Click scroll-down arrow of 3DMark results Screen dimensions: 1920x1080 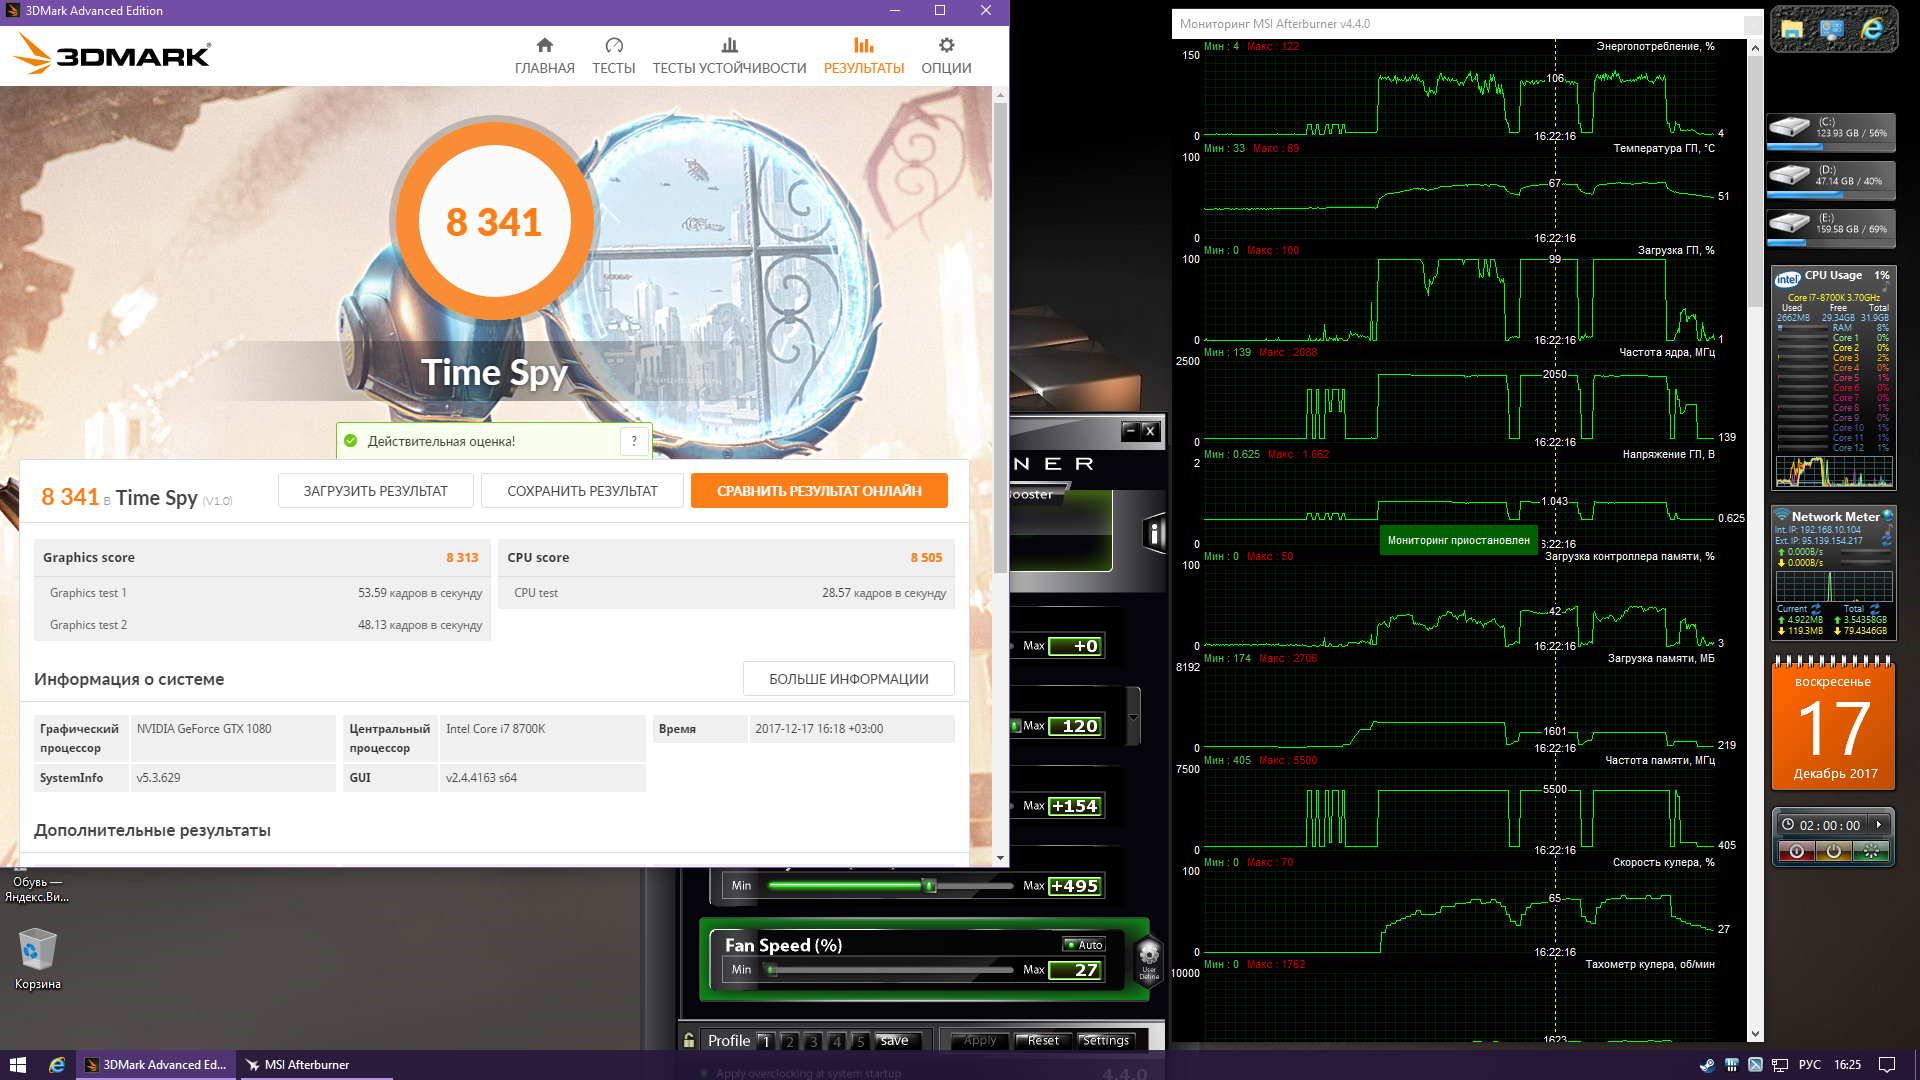[1000, 858]
